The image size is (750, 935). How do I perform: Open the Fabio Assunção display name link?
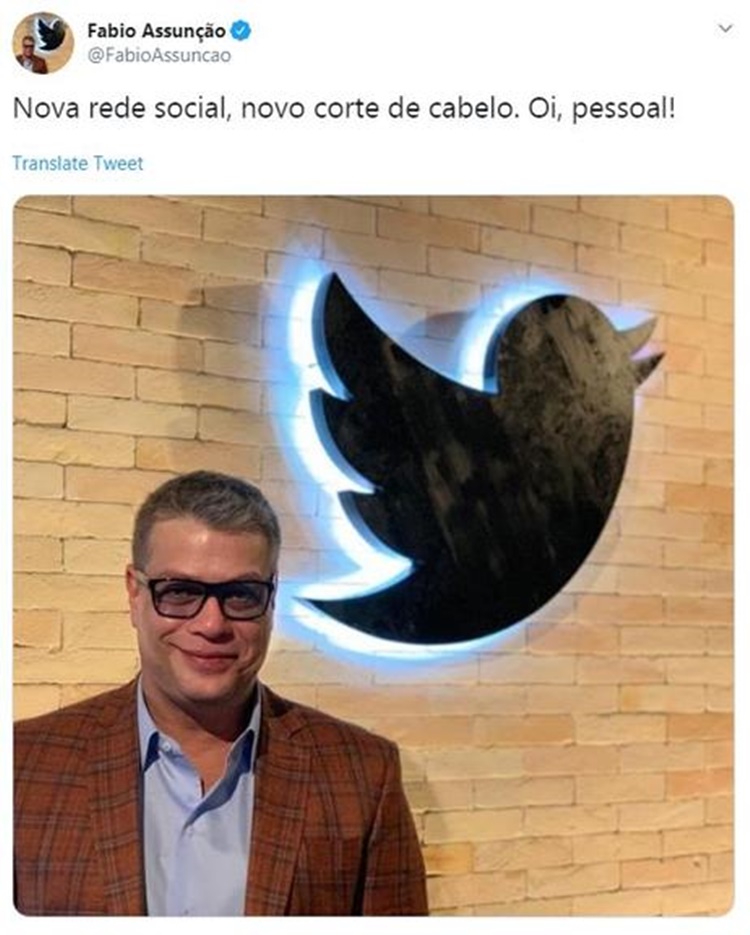pyautogui.click(x=156, y=31)
